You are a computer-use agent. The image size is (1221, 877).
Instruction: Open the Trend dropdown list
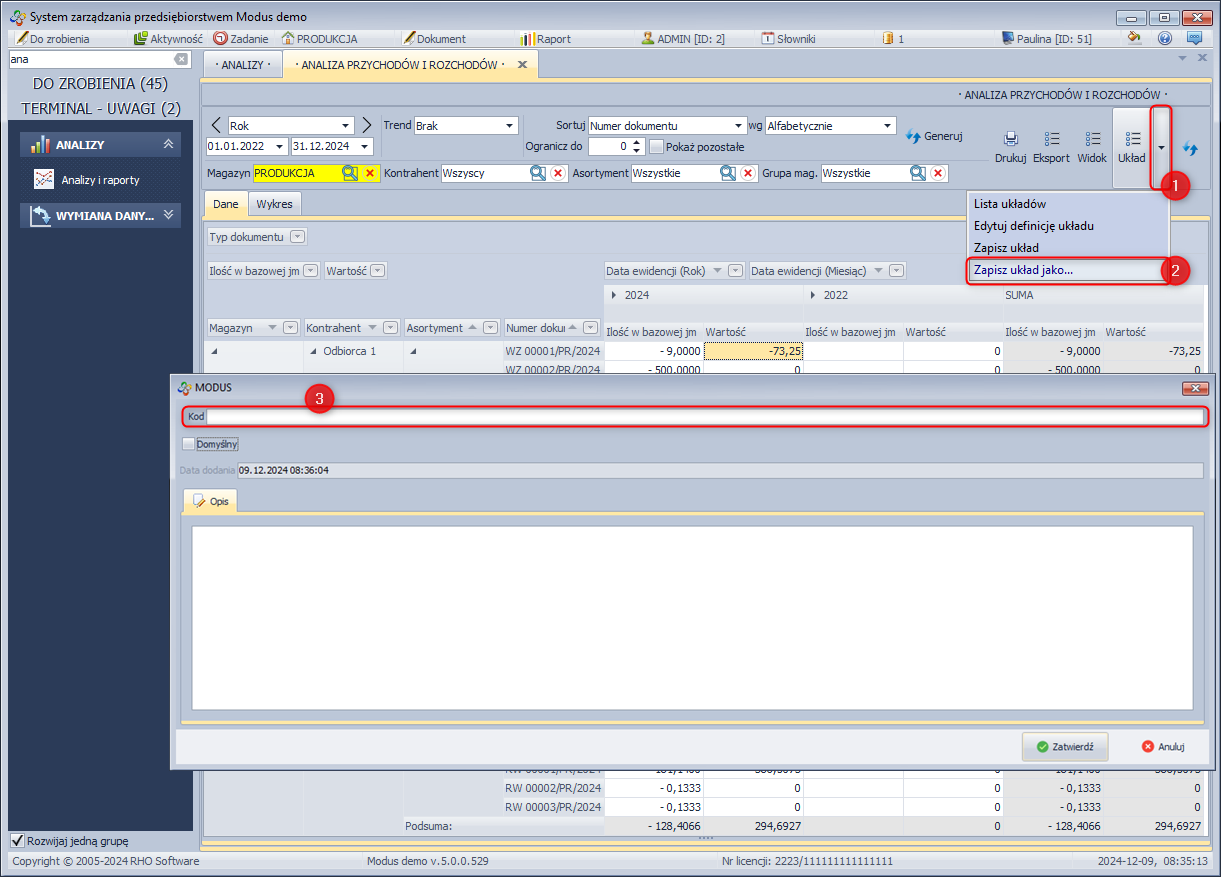(x=509, y=126)
